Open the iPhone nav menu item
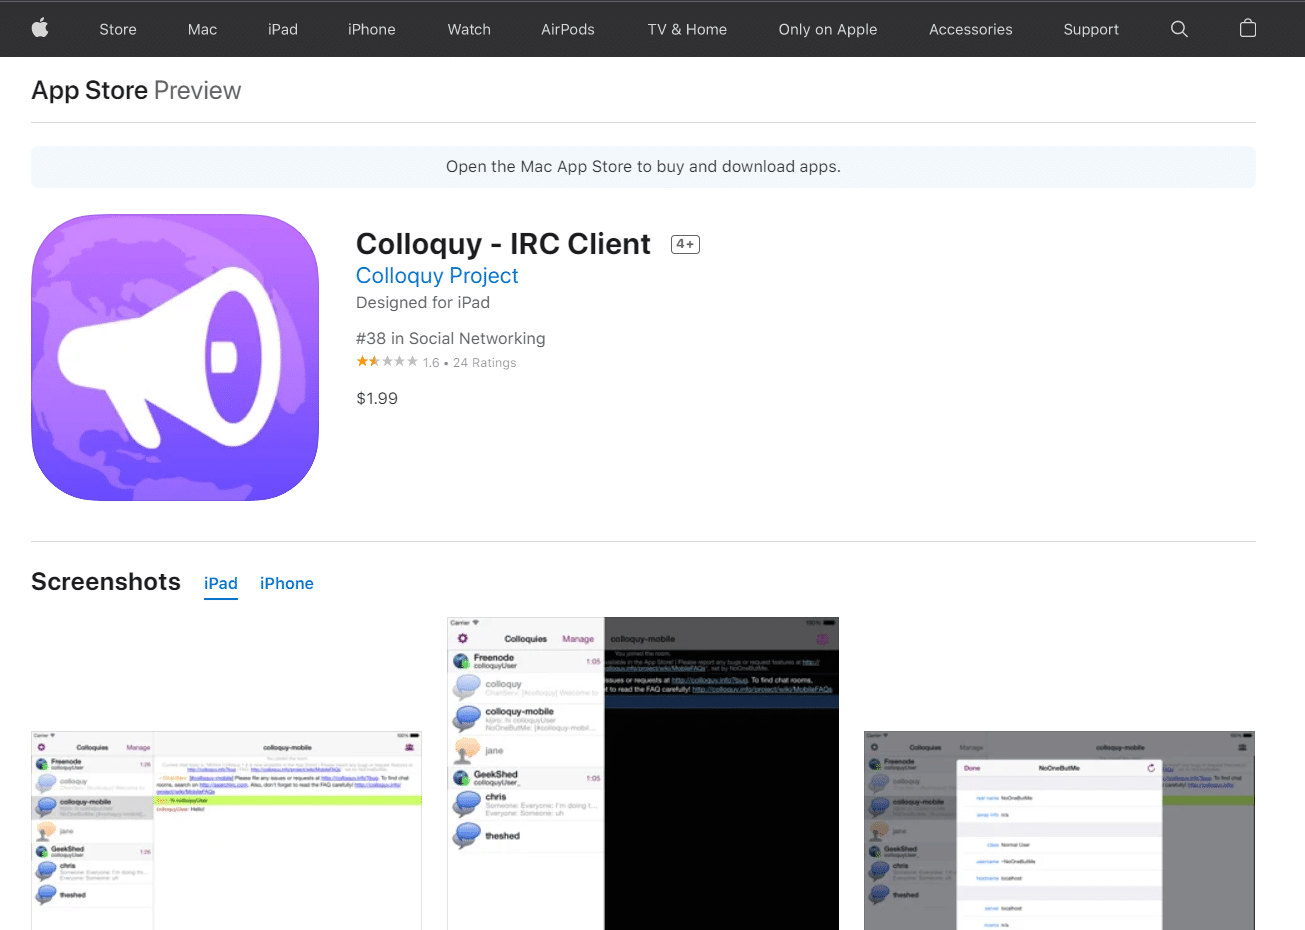1305x930 pixels. coord(372,29)
